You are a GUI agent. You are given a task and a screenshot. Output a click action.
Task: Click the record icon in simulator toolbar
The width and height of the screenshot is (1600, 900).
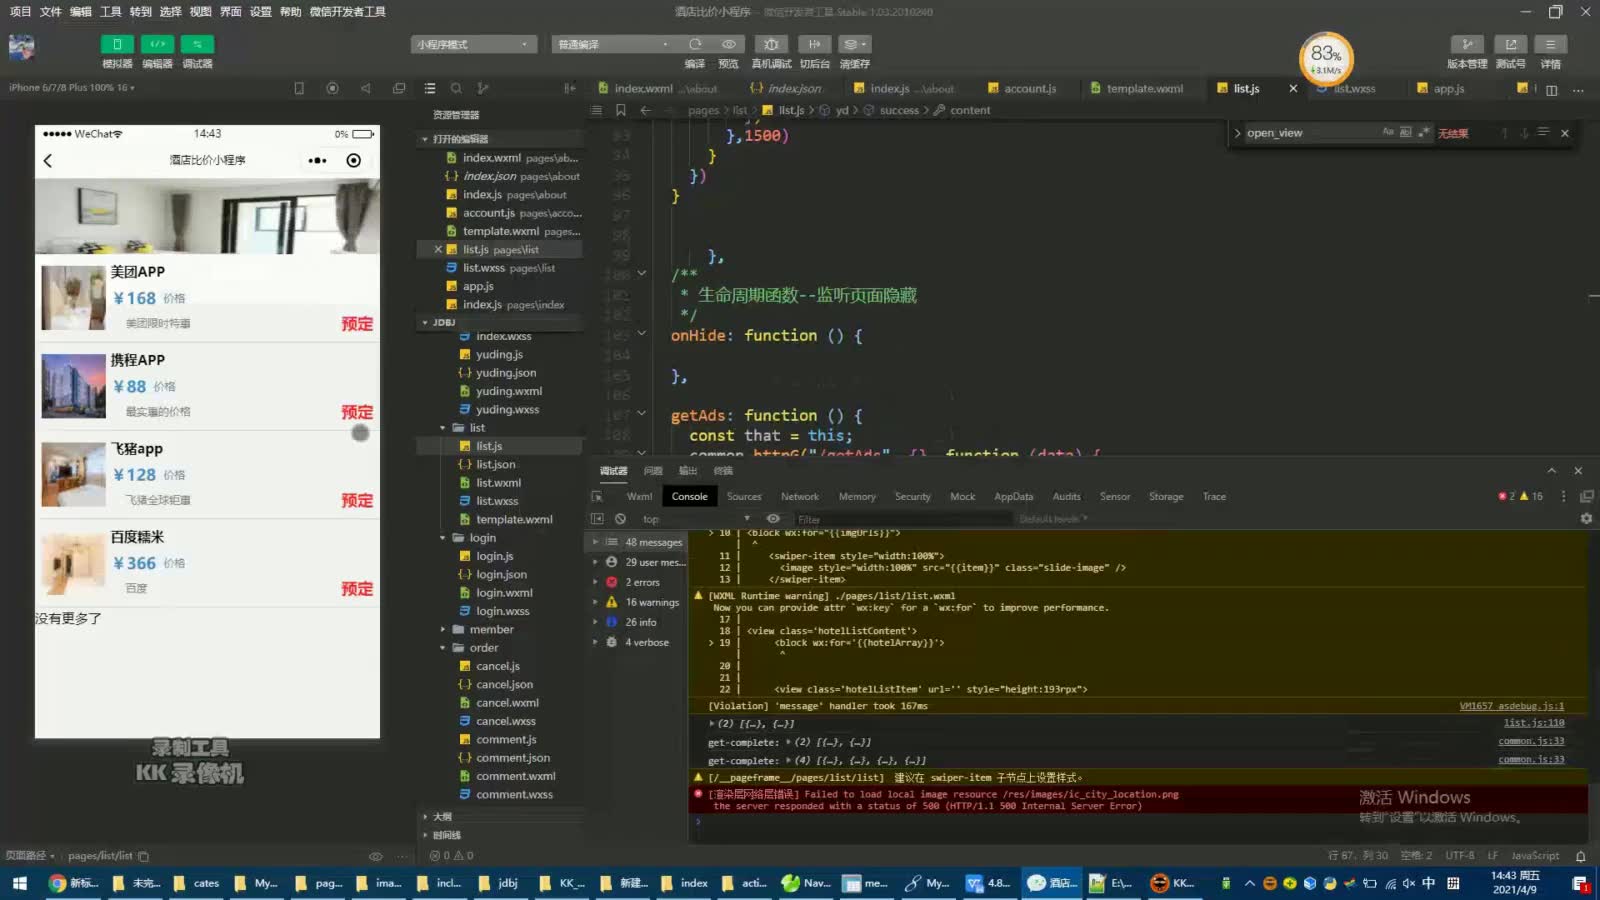coord(332,88)
